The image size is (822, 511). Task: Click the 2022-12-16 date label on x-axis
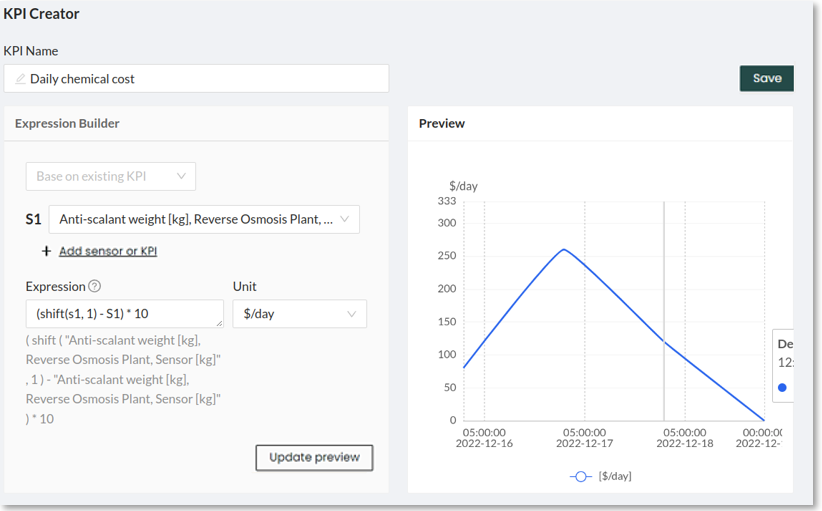coord(484,443)
